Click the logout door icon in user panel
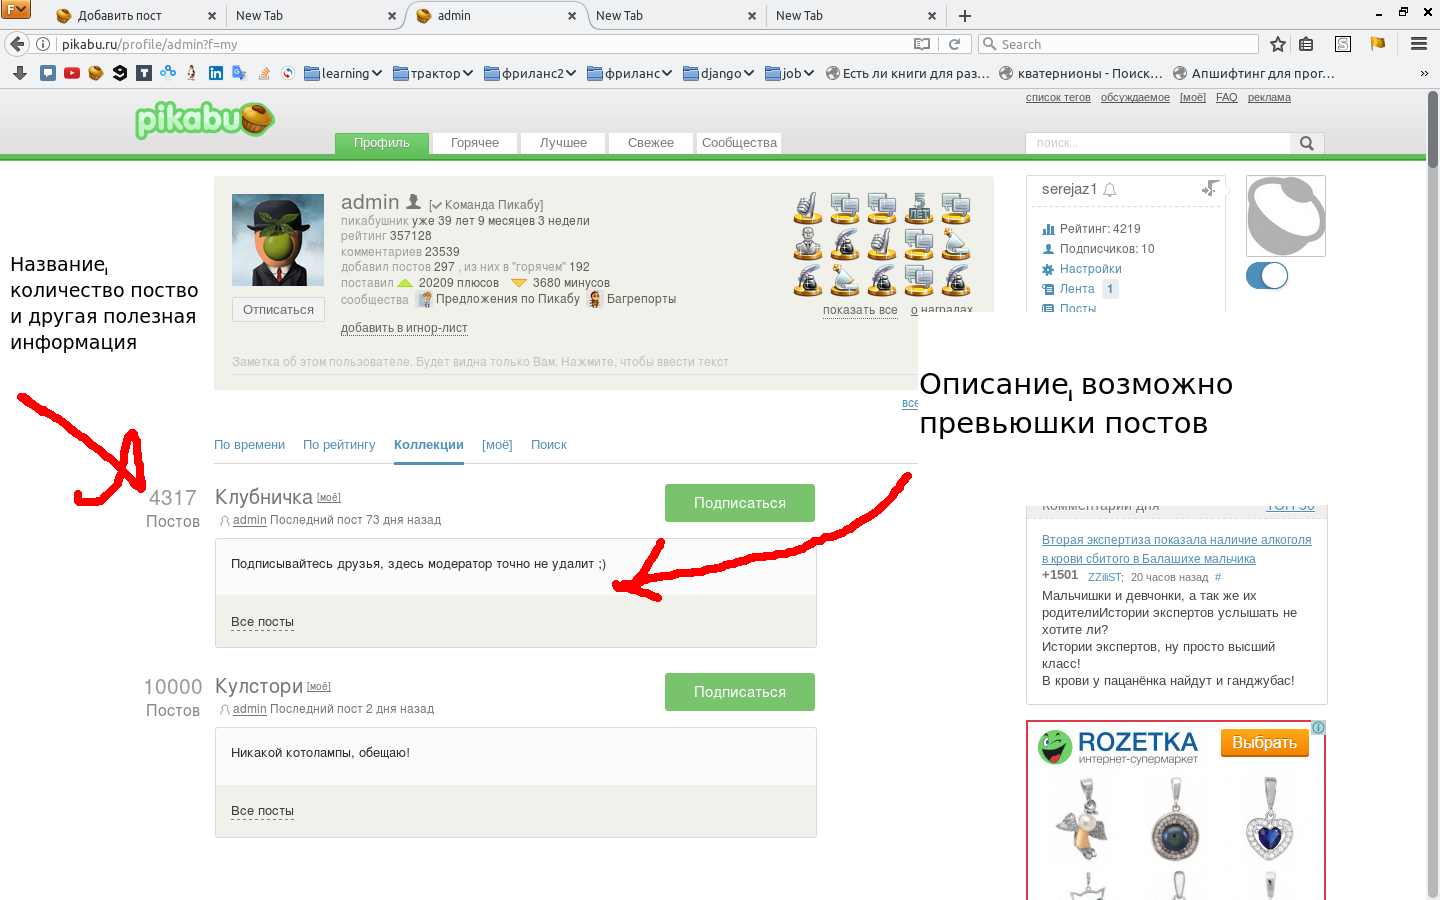 pyautogui.click(x=1210, y=188)
